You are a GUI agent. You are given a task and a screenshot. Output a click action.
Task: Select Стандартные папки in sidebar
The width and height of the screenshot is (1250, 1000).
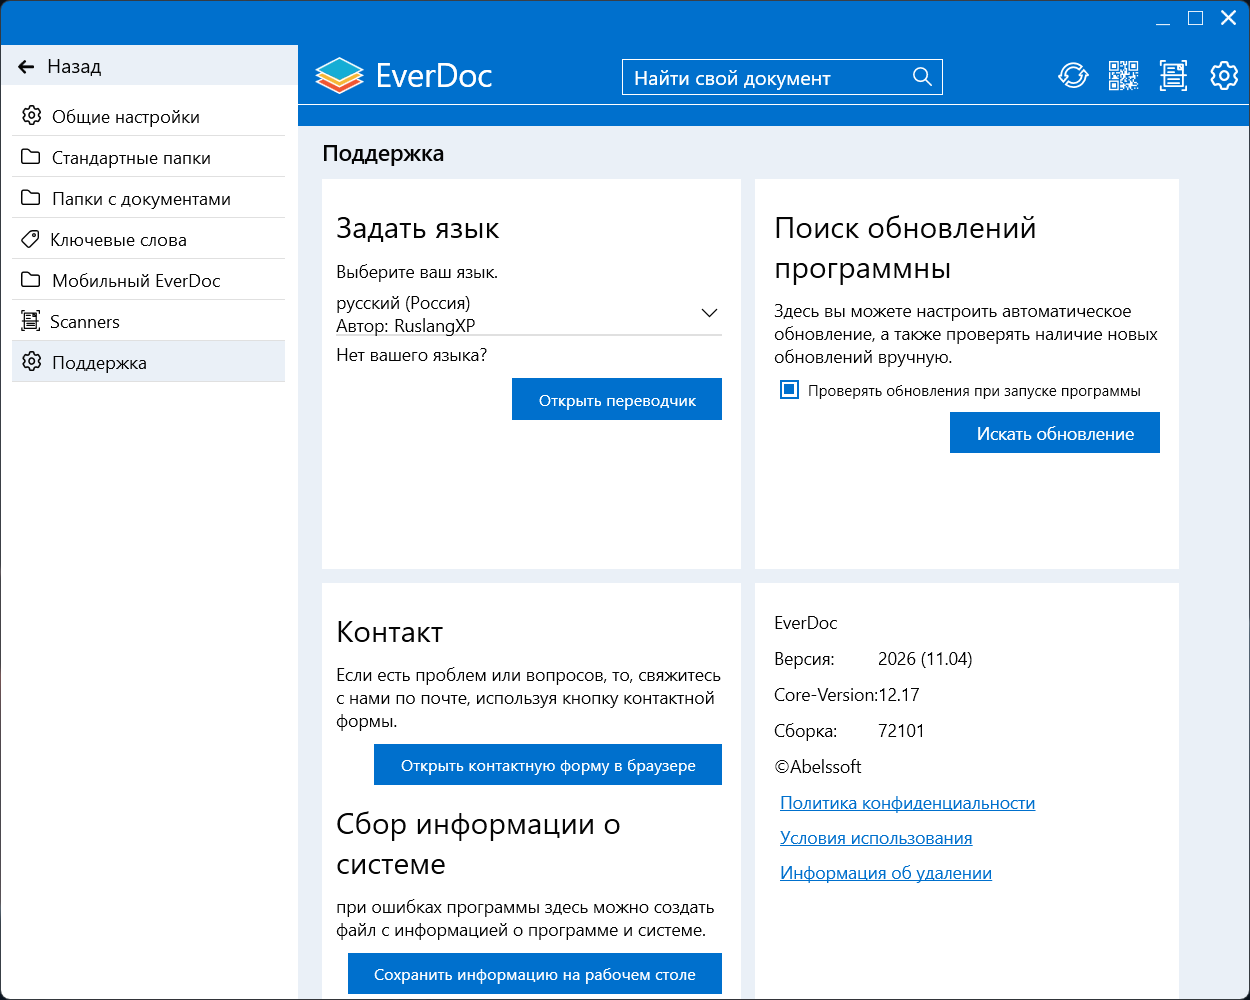click(x=131, y=158)
